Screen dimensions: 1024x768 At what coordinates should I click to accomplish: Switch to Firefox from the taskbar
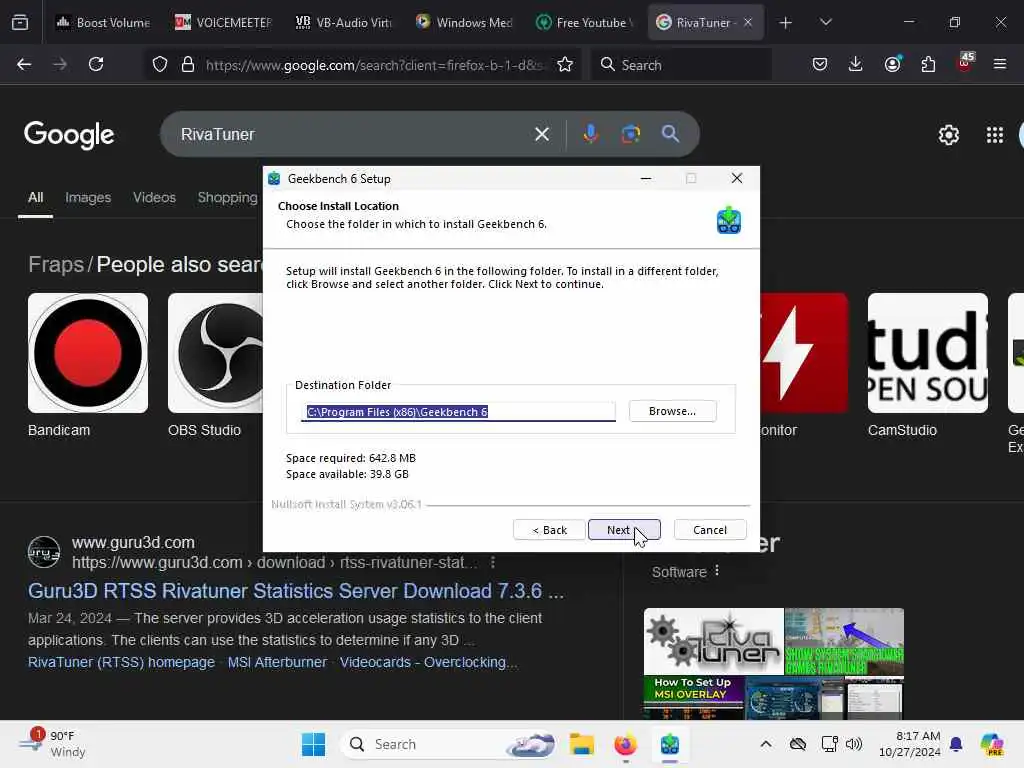pyautogui.click(x=625, y=744)
